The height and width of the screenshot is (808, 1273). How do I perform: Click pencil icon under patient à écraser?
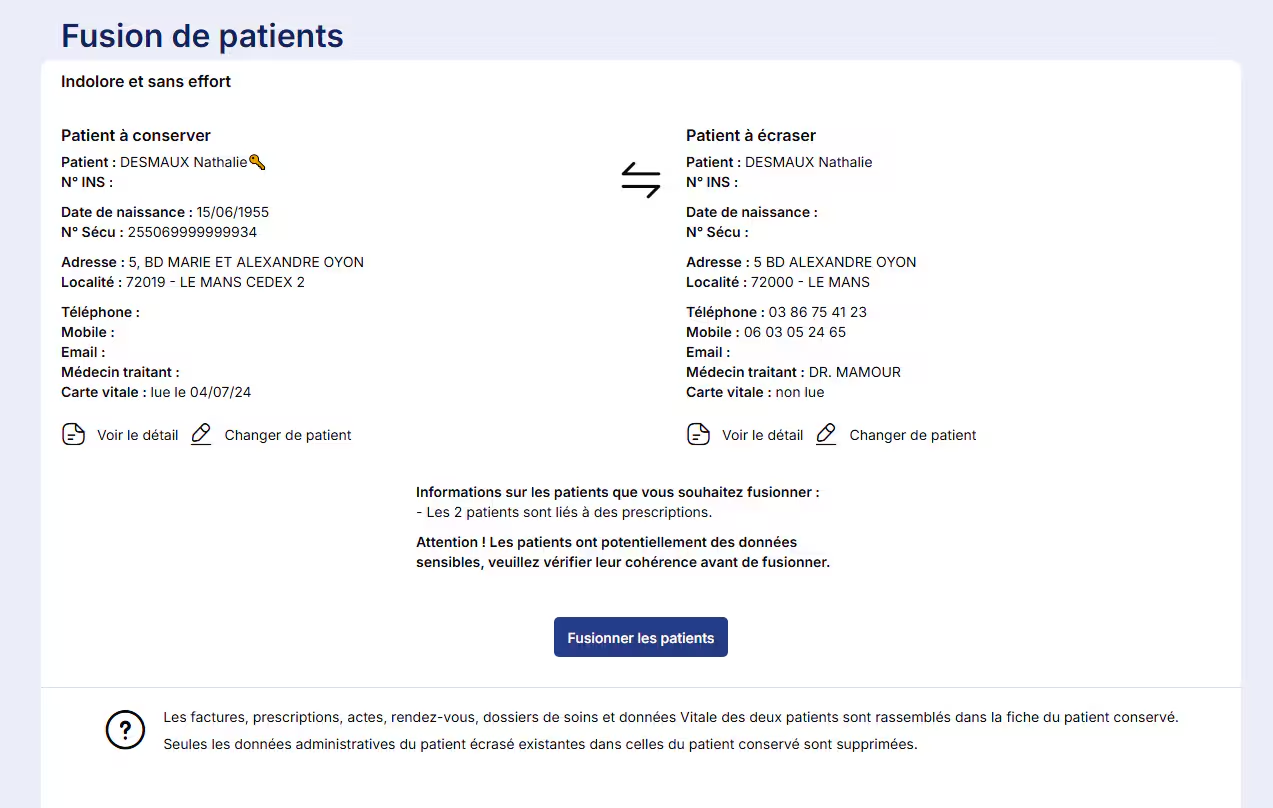coord(826,435)
